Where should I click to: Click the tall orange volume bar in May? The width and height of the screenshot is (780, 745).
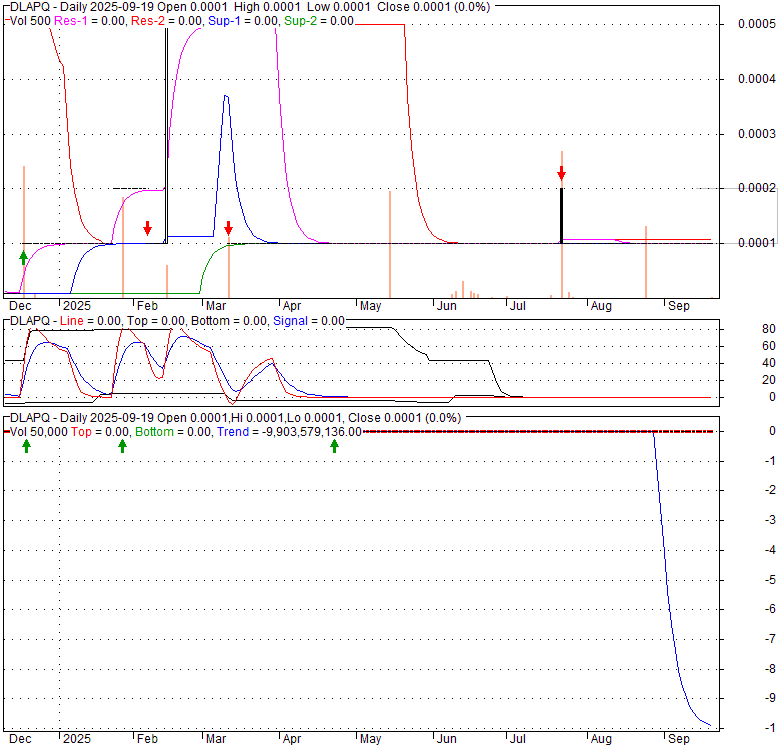(390, 243)
